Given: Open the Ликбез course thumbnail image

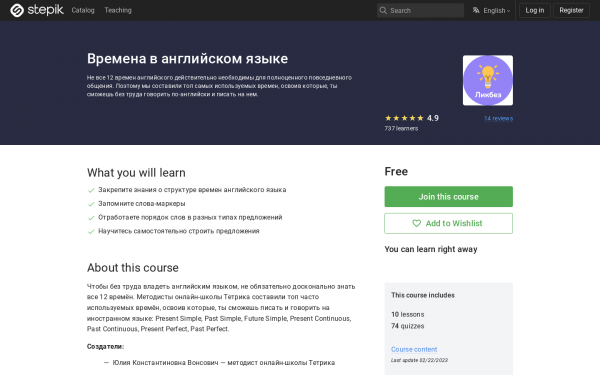Looking at the screenshot, I should [488, 80].
